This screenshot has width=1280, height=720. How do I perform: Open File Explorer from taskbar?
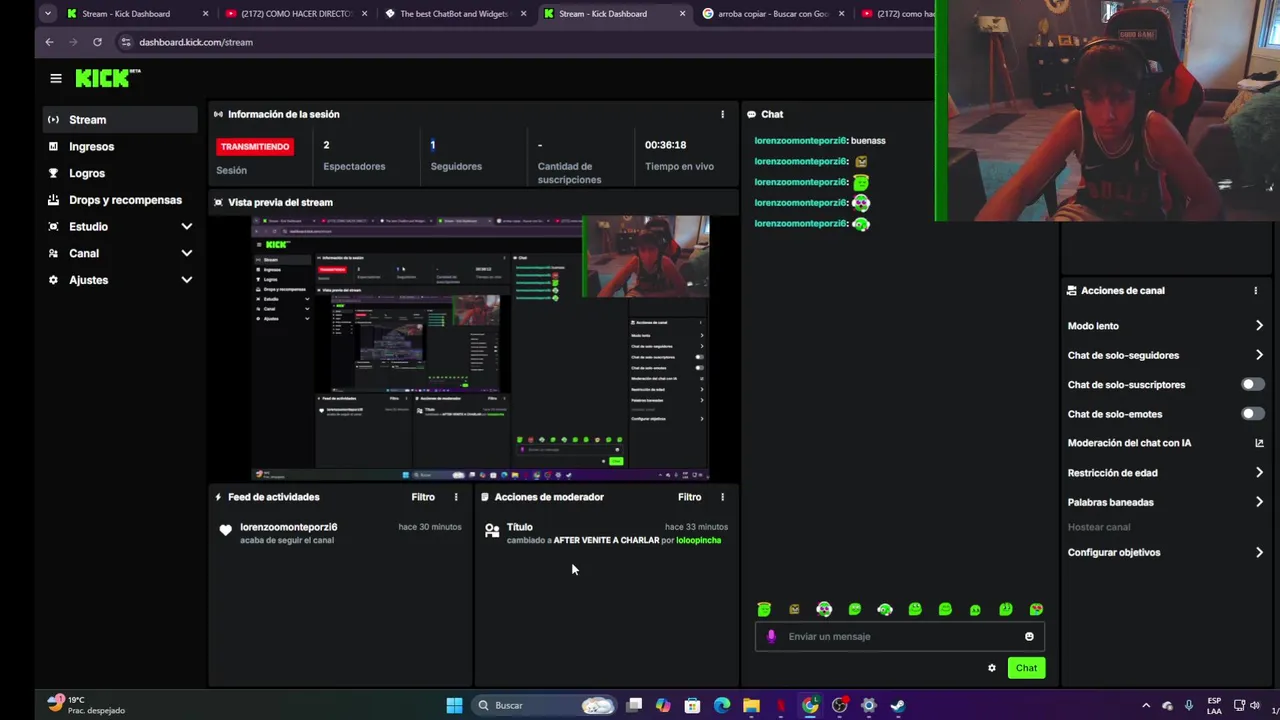(751, 705)
